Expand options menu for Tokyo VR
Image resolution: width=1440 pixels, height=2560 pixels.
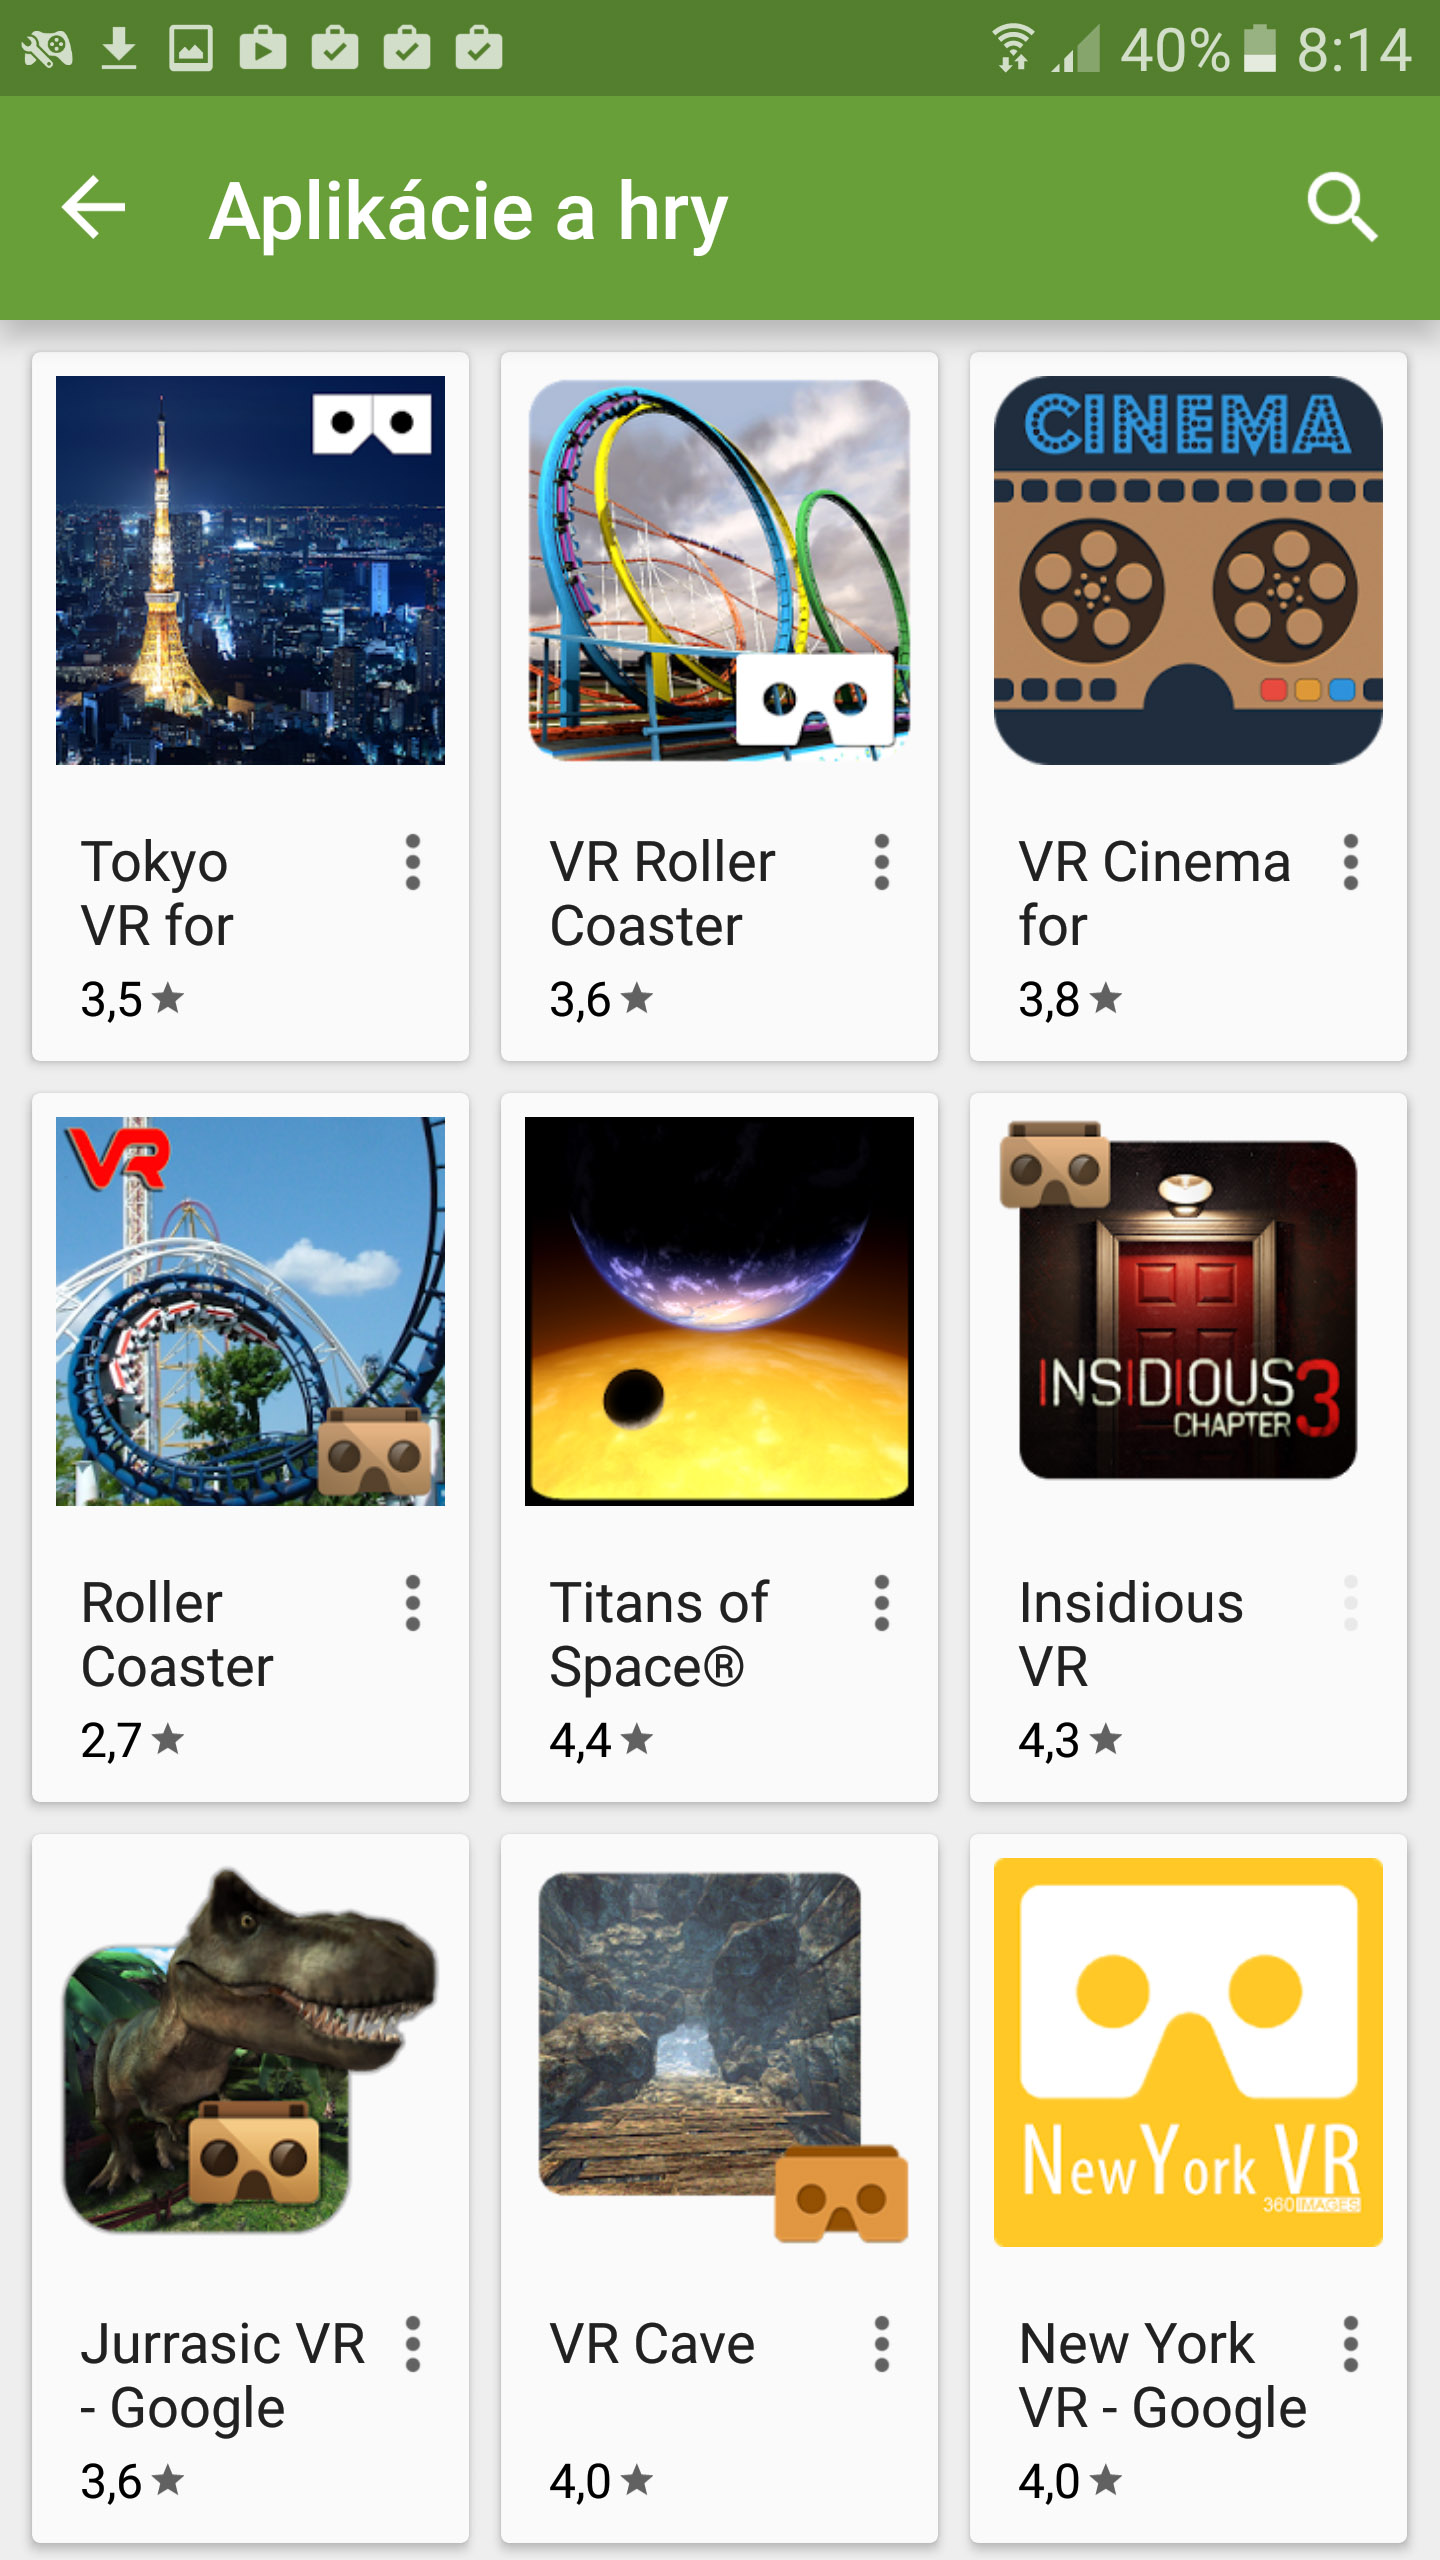412,862
